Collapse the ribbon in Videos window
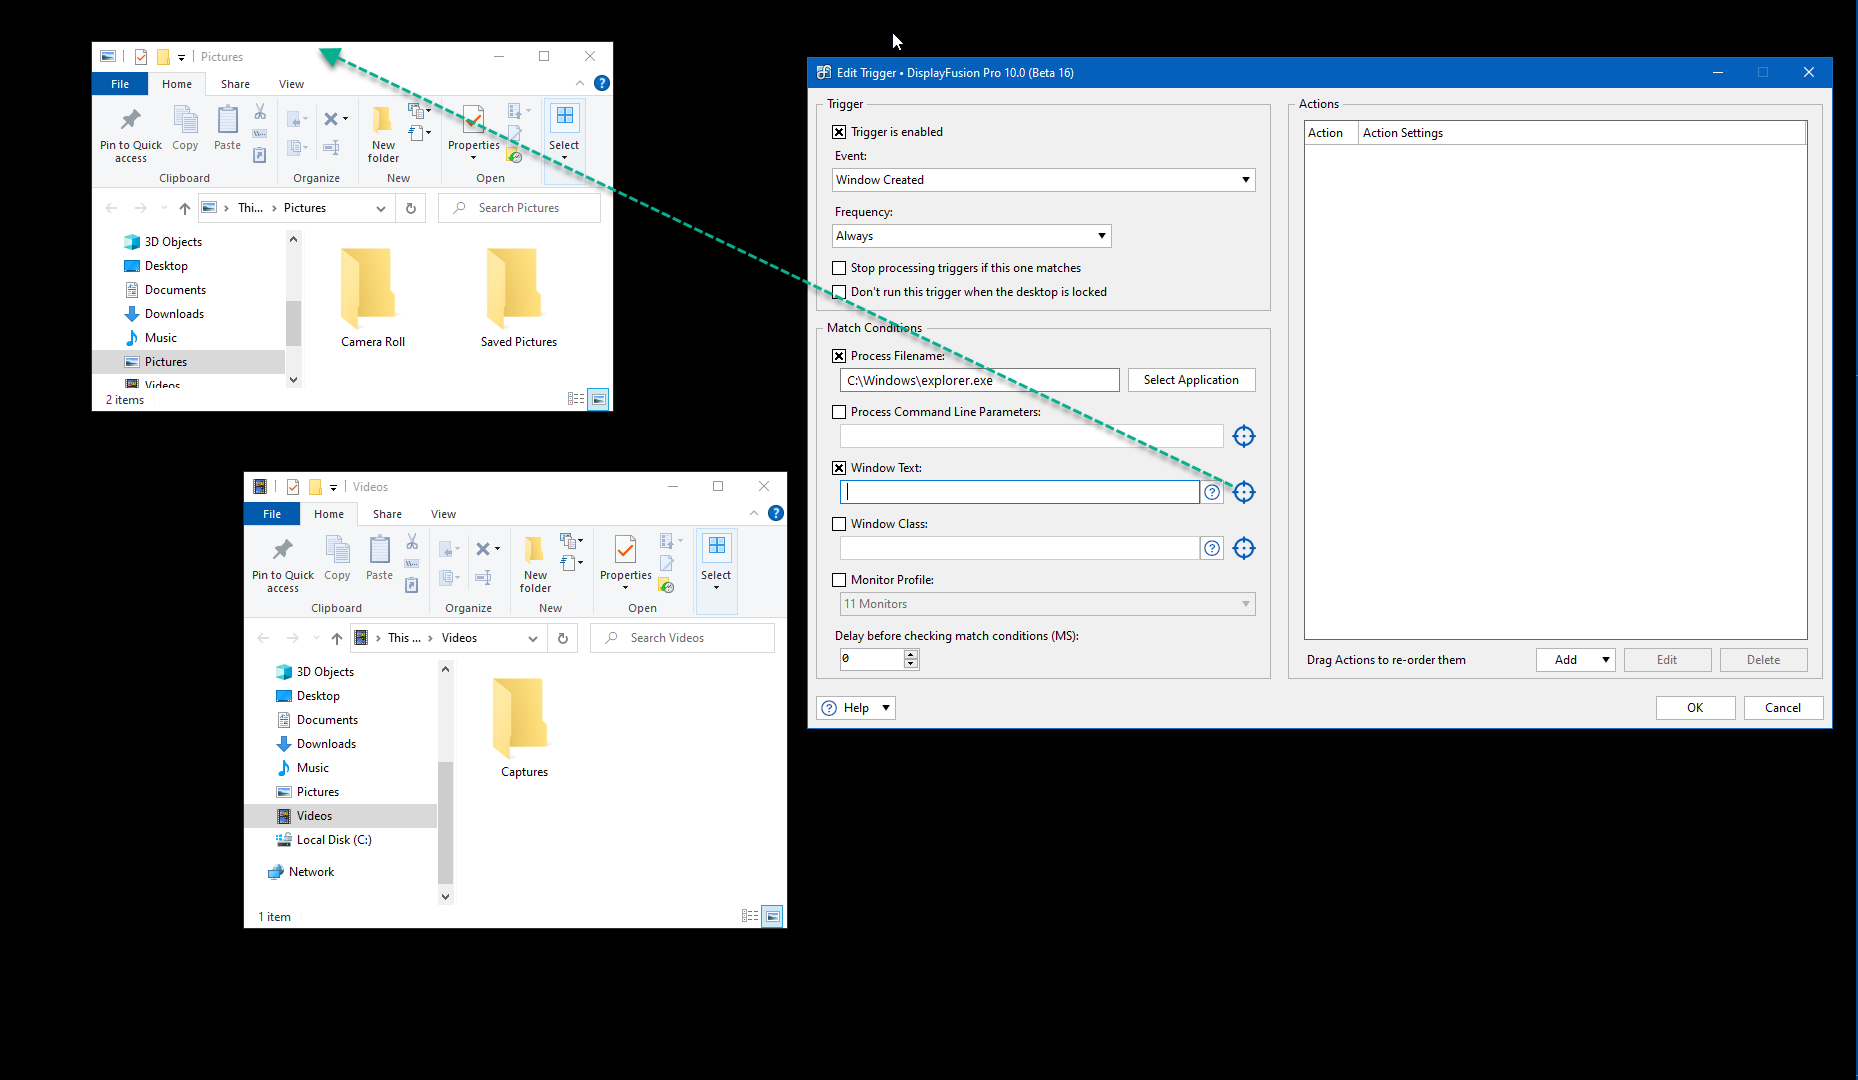 tap(754, 513)
